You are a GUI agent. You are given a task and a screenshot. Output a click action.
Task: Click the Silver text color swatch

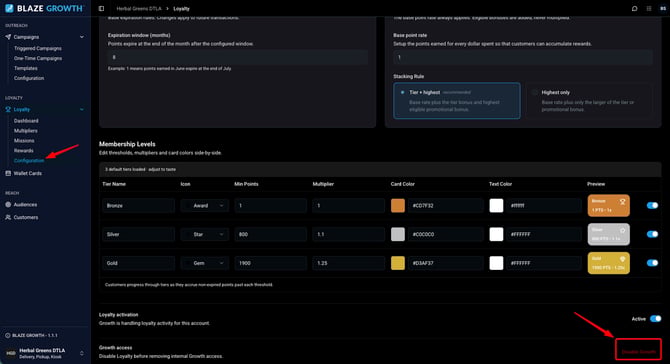click(x=496, y=234)
